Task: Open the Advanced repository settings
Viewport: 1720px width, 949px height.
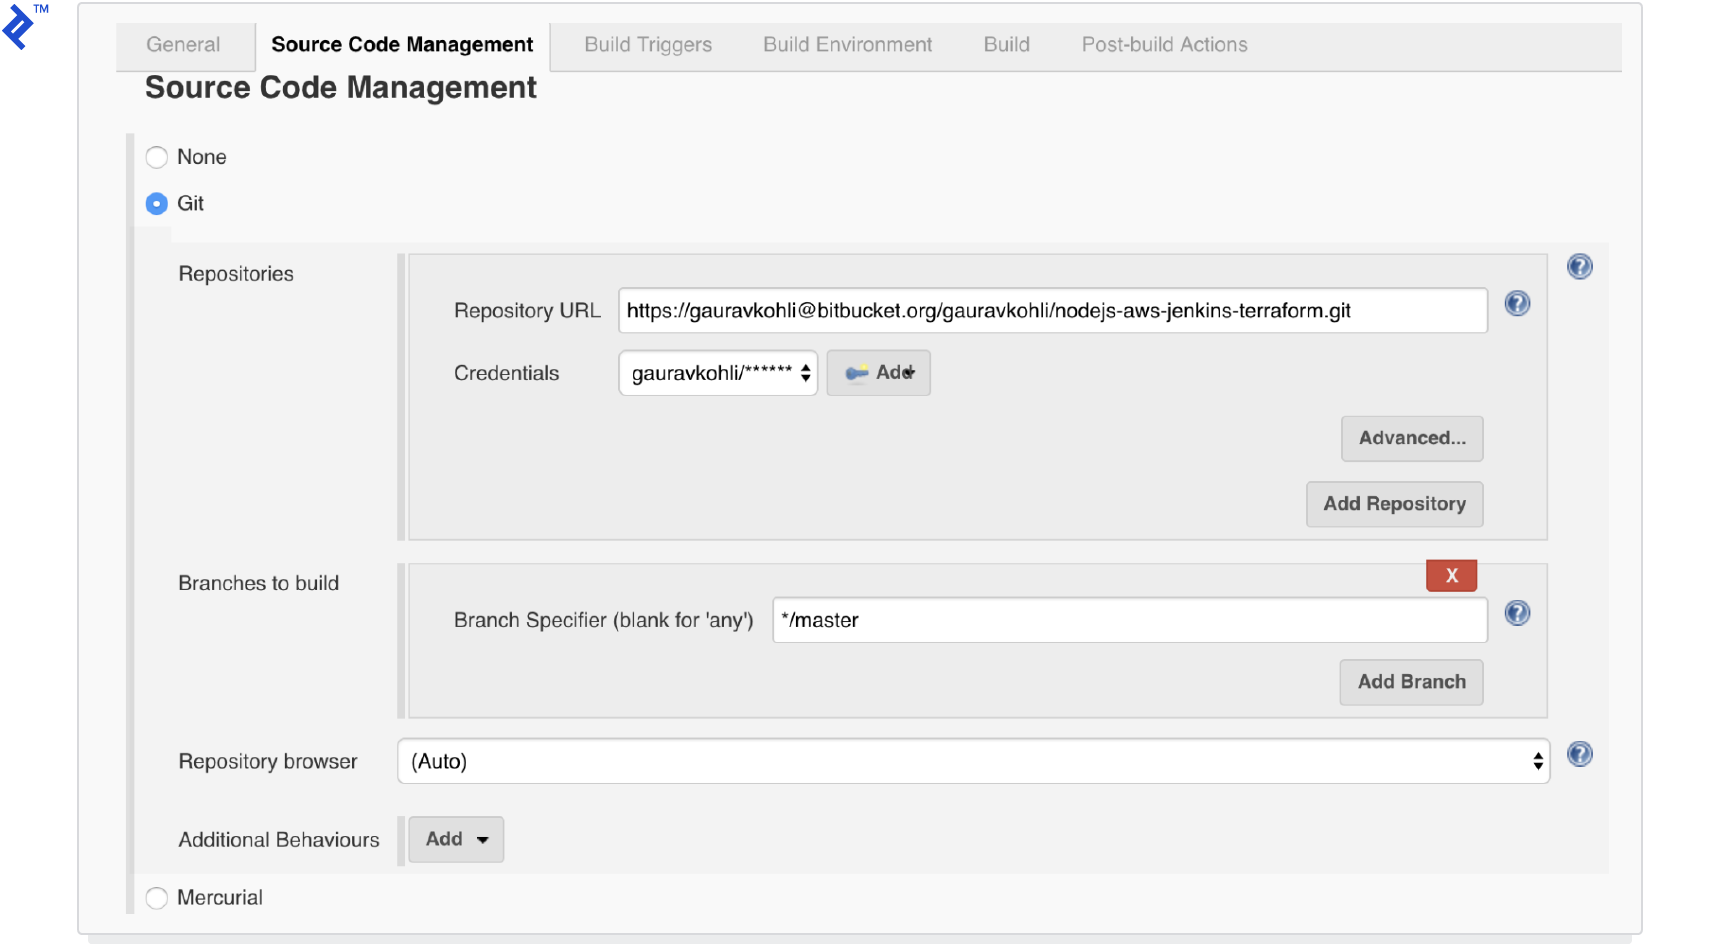Action: [1411, 438]
